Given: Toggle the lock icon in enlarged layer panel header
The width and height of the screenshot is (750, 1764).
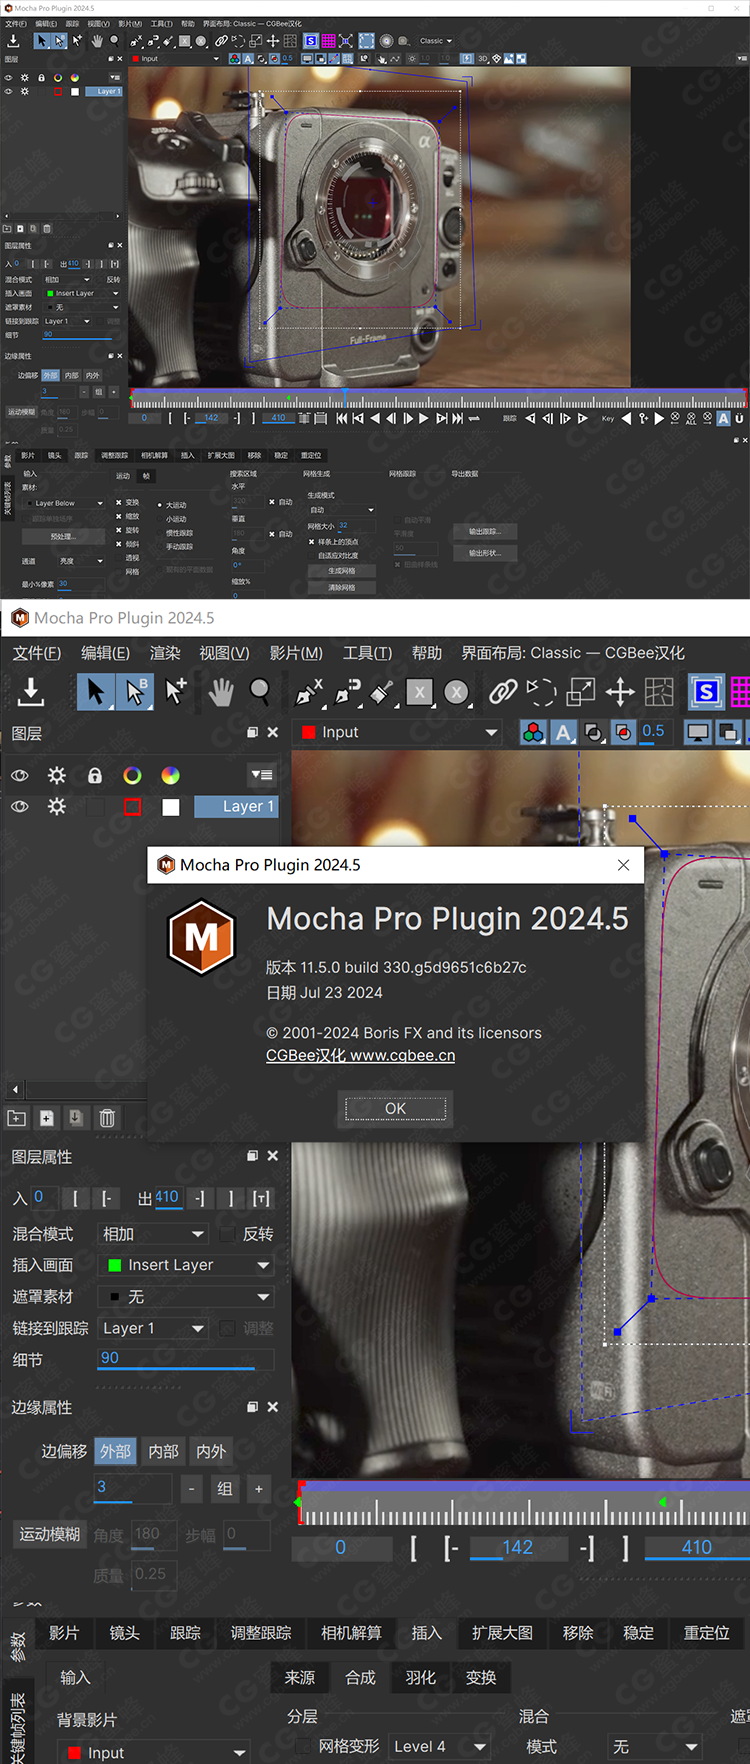Looking at the screenshot, I should [95, 775].
